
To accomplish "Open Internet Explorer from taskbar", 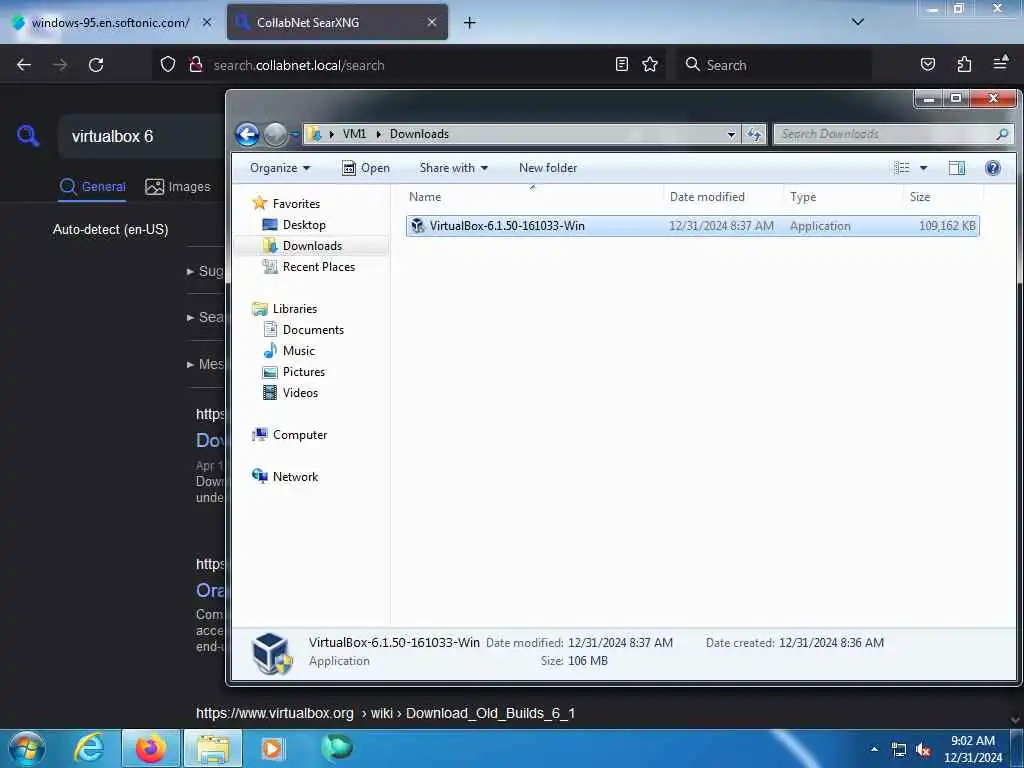I will [89, 748].
